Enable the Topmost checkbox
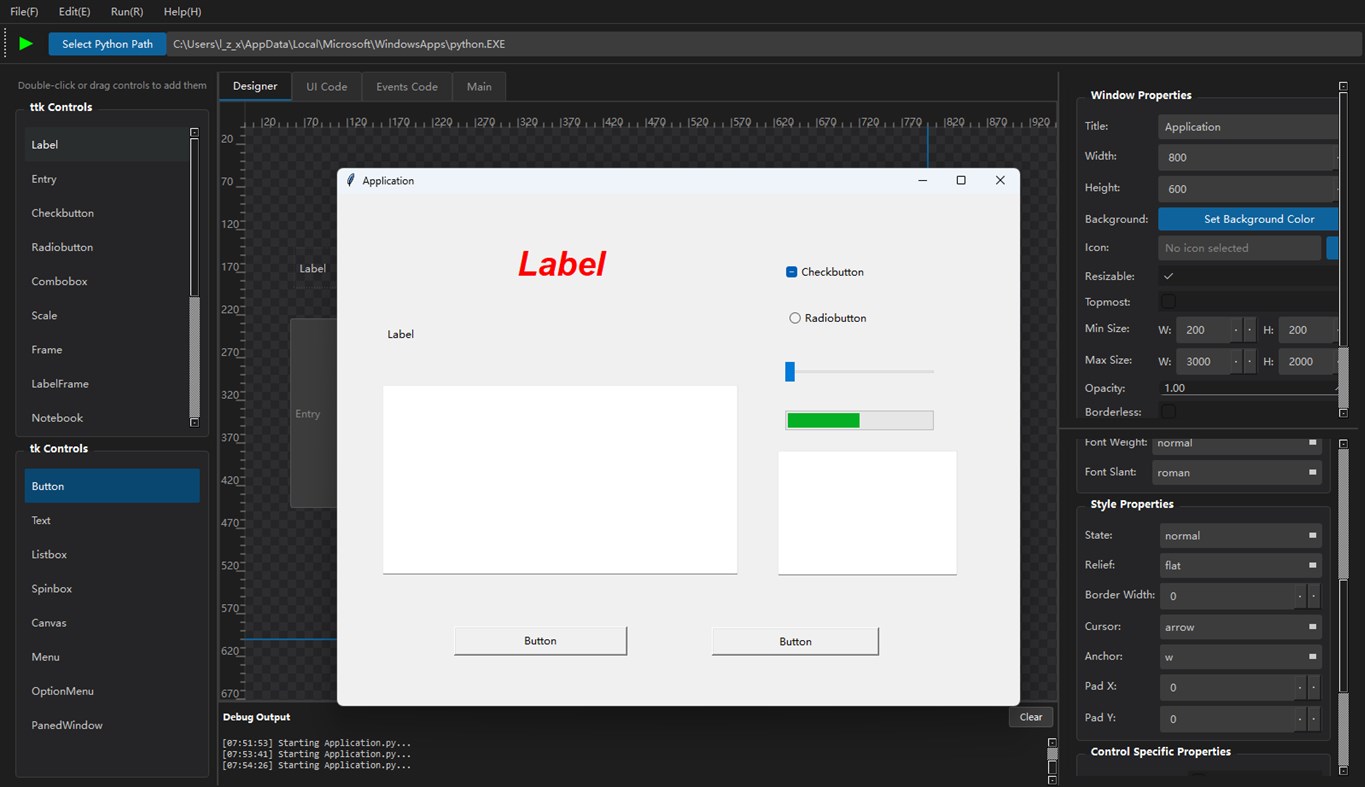Viewport: 1365px width, 787px height. pyautogui.click(x=1168, y=301)
